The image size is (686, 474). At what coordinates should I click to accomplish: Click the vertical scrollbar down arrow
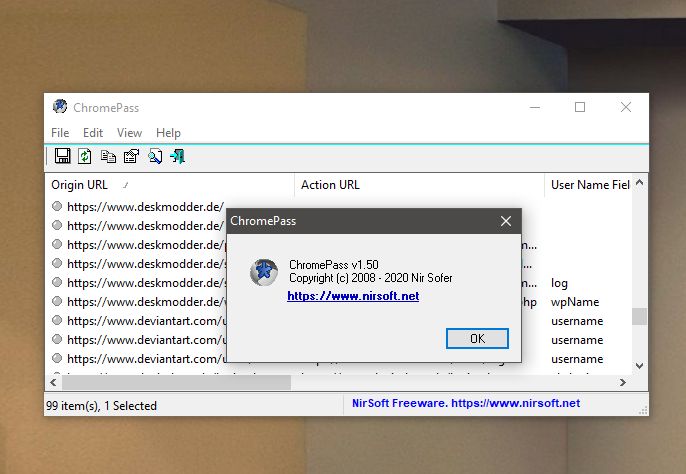(639, 366)
